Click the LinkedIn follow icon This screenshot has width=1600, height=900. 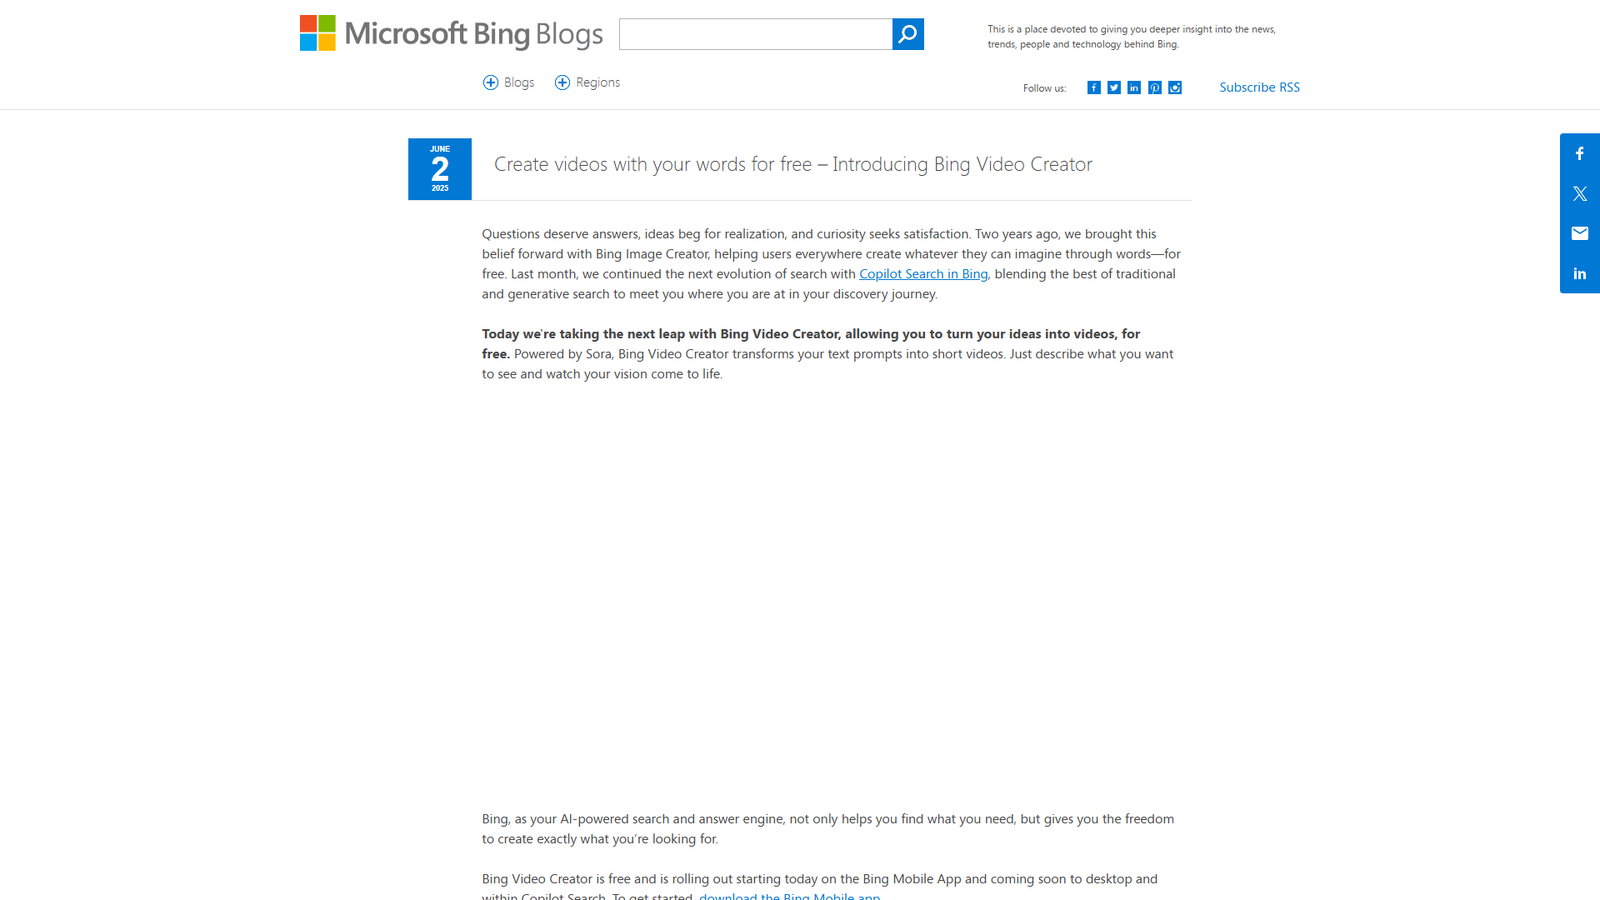point(1133,87)
